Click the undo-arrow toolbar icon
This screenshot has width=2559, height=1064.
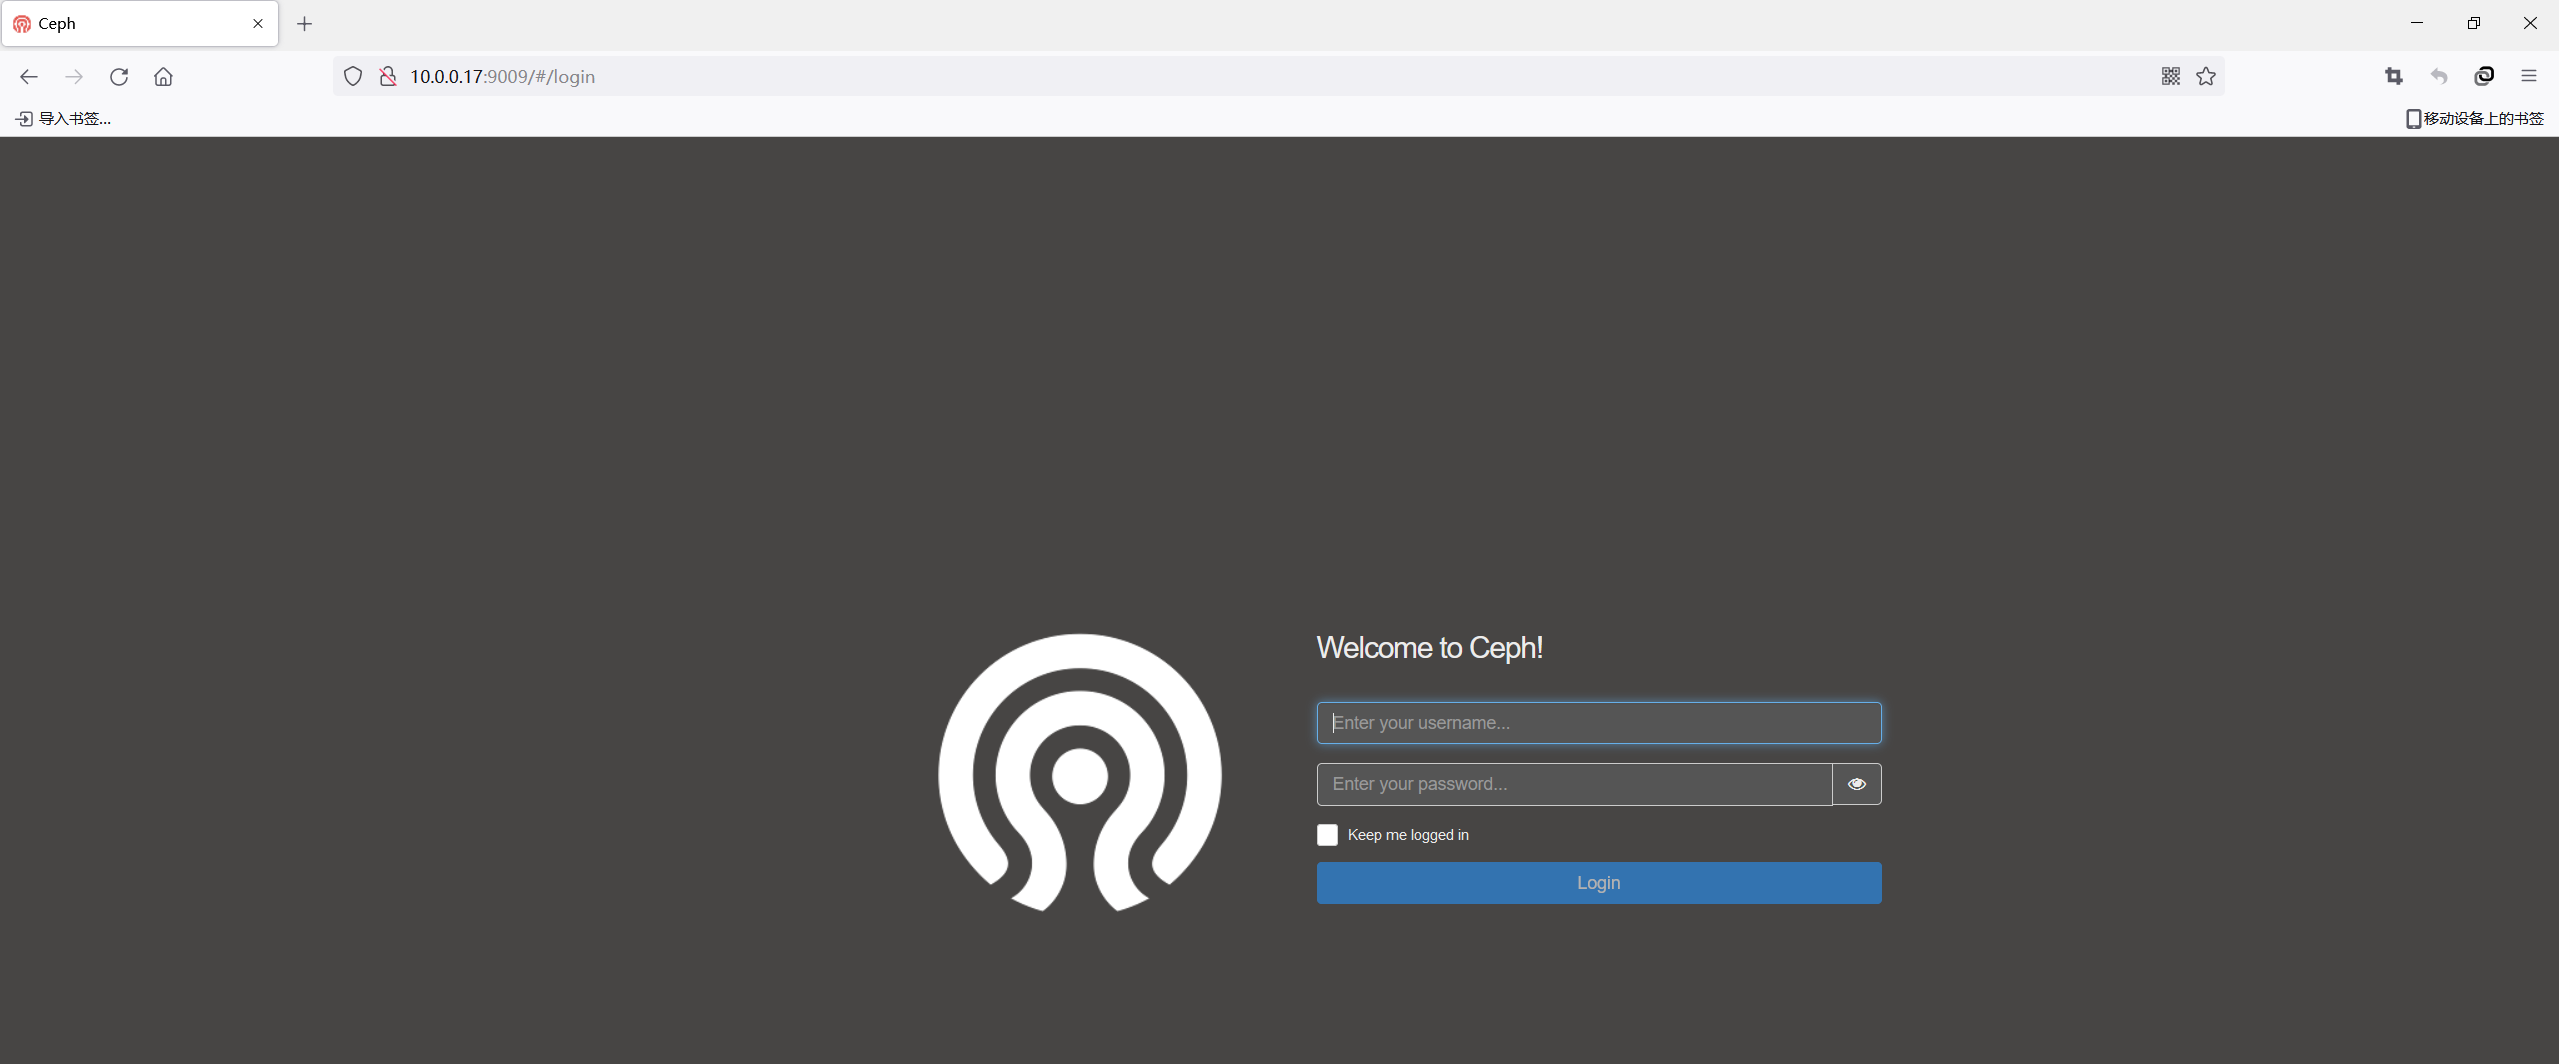2438,76
